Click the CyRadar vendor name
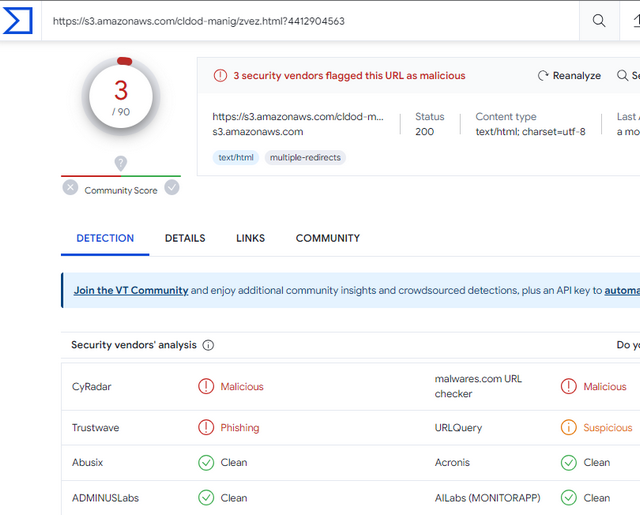This screenshot has height=515, width=640. click(x=91, y=386)
